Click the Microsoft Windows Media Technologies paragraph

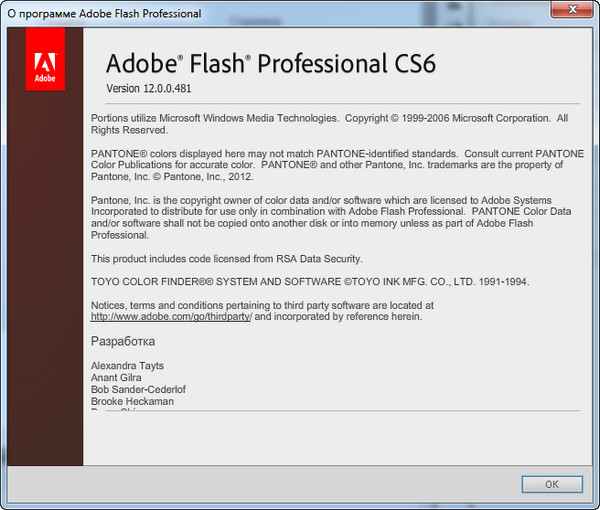[329, 124]
